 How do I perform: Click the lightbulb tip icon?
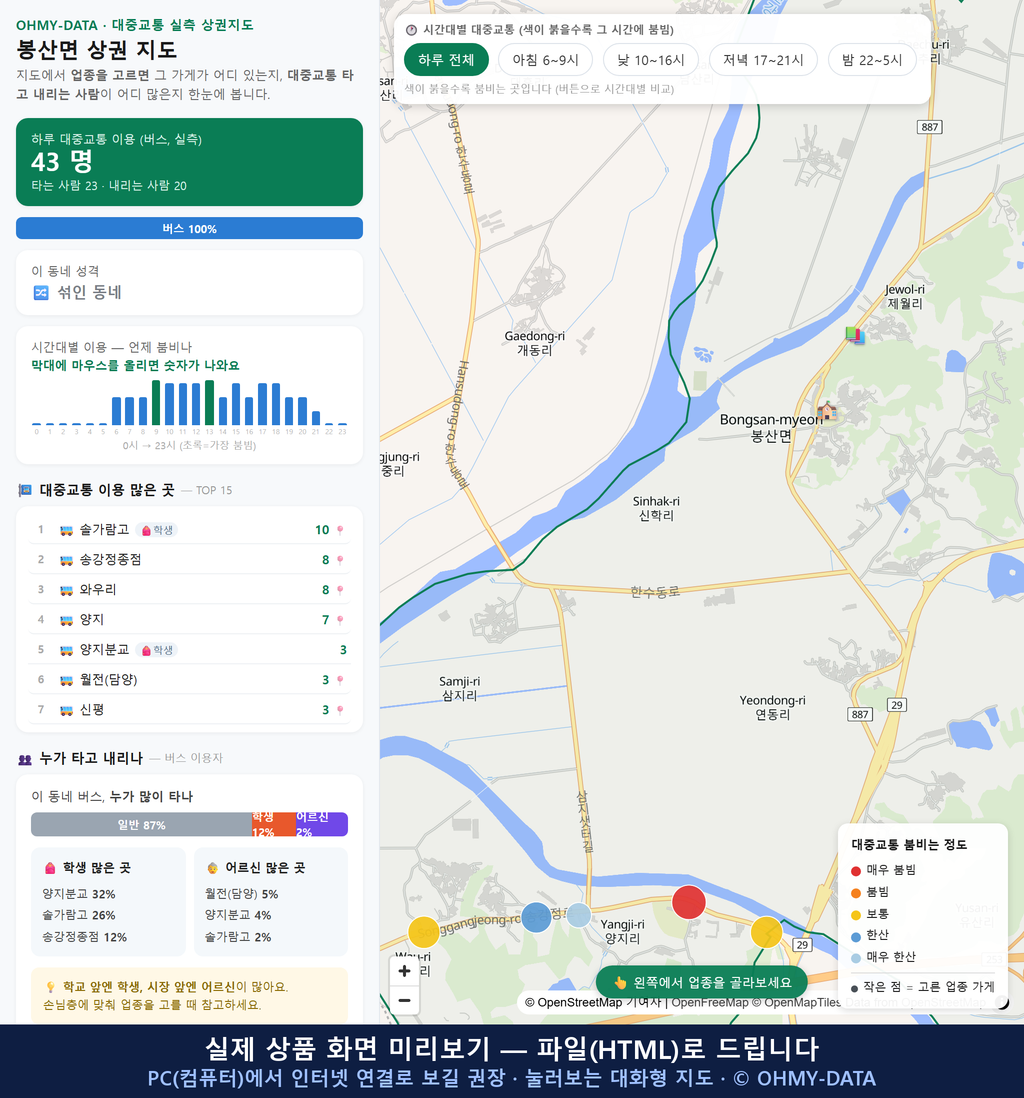pos(50,987)
